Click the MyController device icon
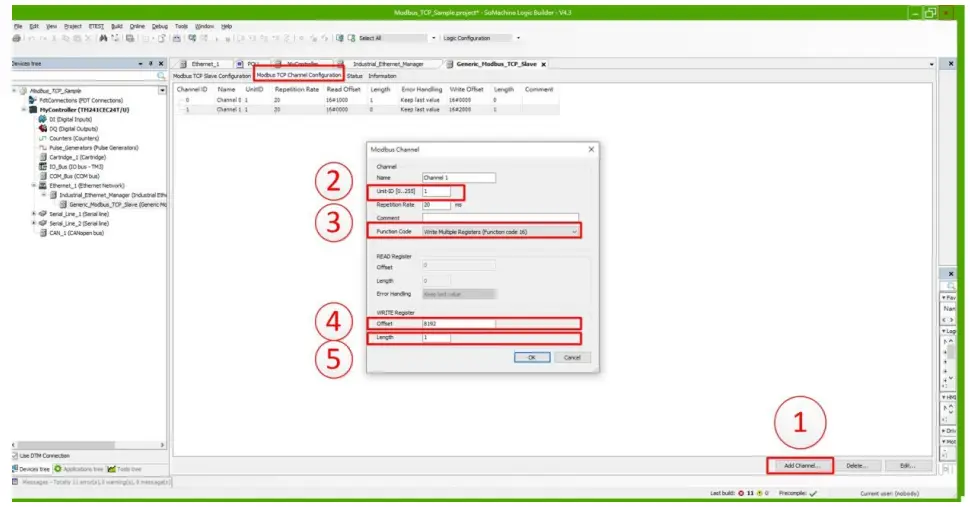The image size is (970, 507). [33, 109]
